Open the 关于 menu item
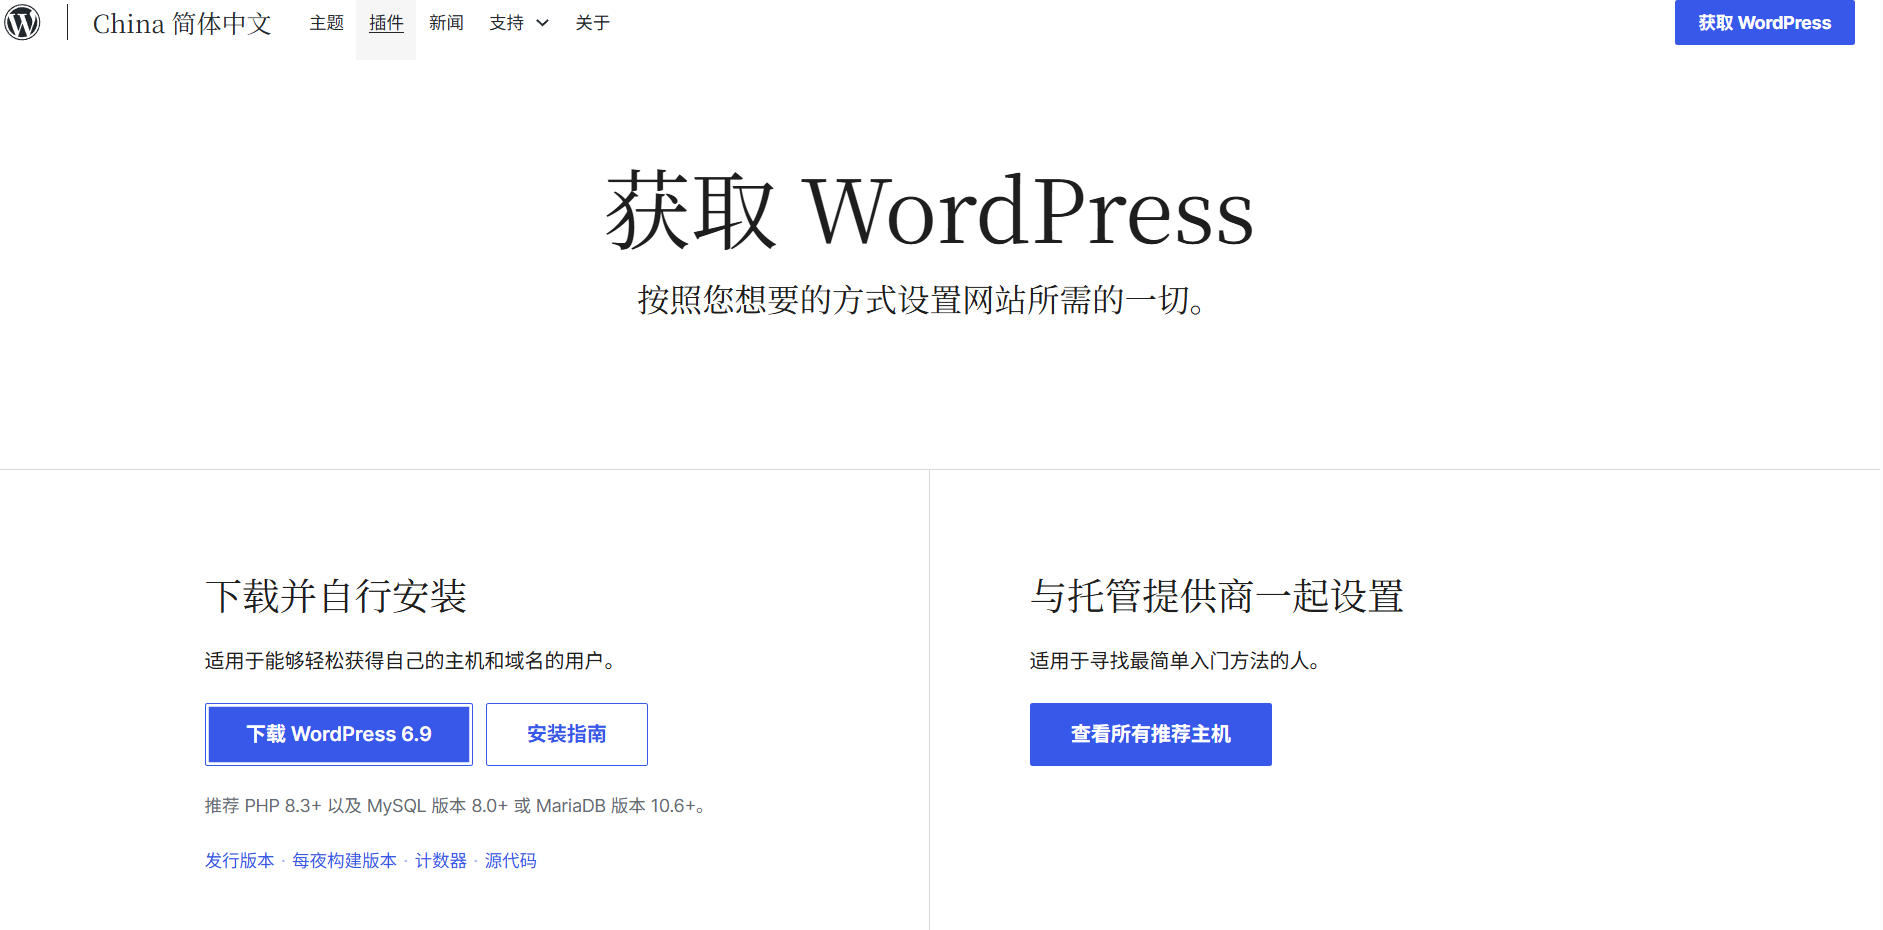The height and width of the screenshot is (930, 1883). [x=592, y=23]
